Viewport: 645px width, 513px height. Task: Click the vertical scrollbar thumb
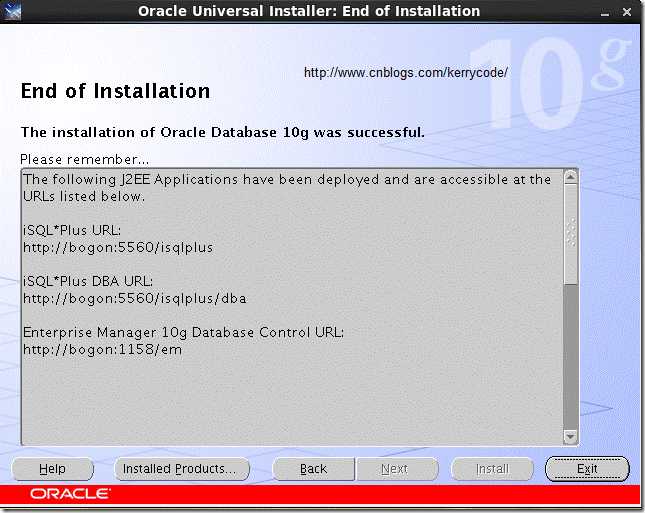pyautogui.click(x=570, y=234)
